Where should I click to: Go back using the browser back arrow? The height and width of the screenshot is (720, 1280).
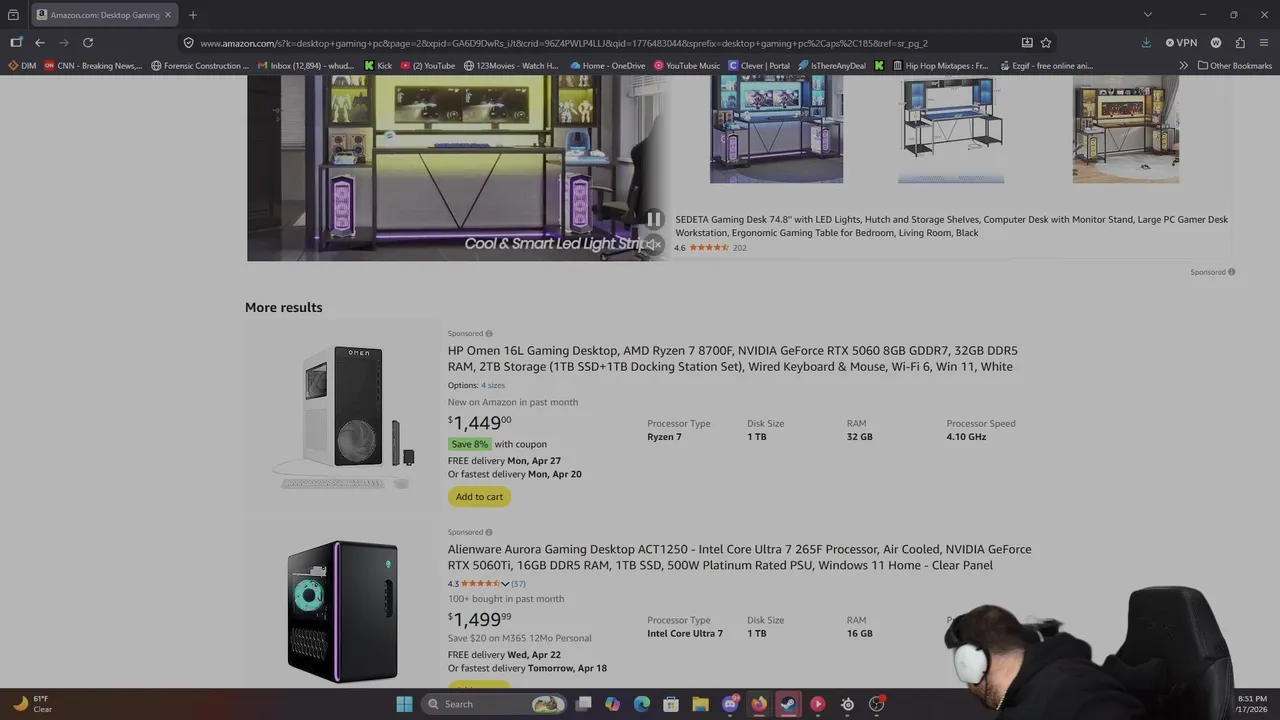pyautogui.click(x=39, y=43)
